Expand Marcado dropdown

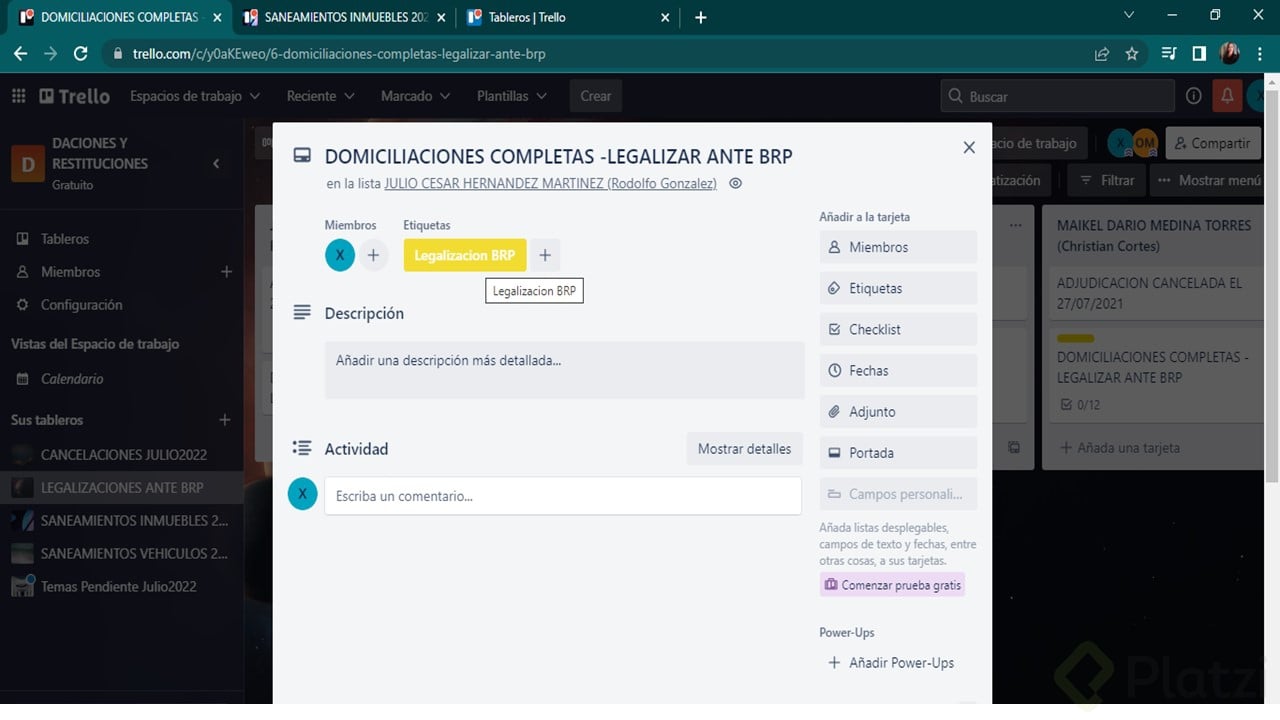pos(415,96)
